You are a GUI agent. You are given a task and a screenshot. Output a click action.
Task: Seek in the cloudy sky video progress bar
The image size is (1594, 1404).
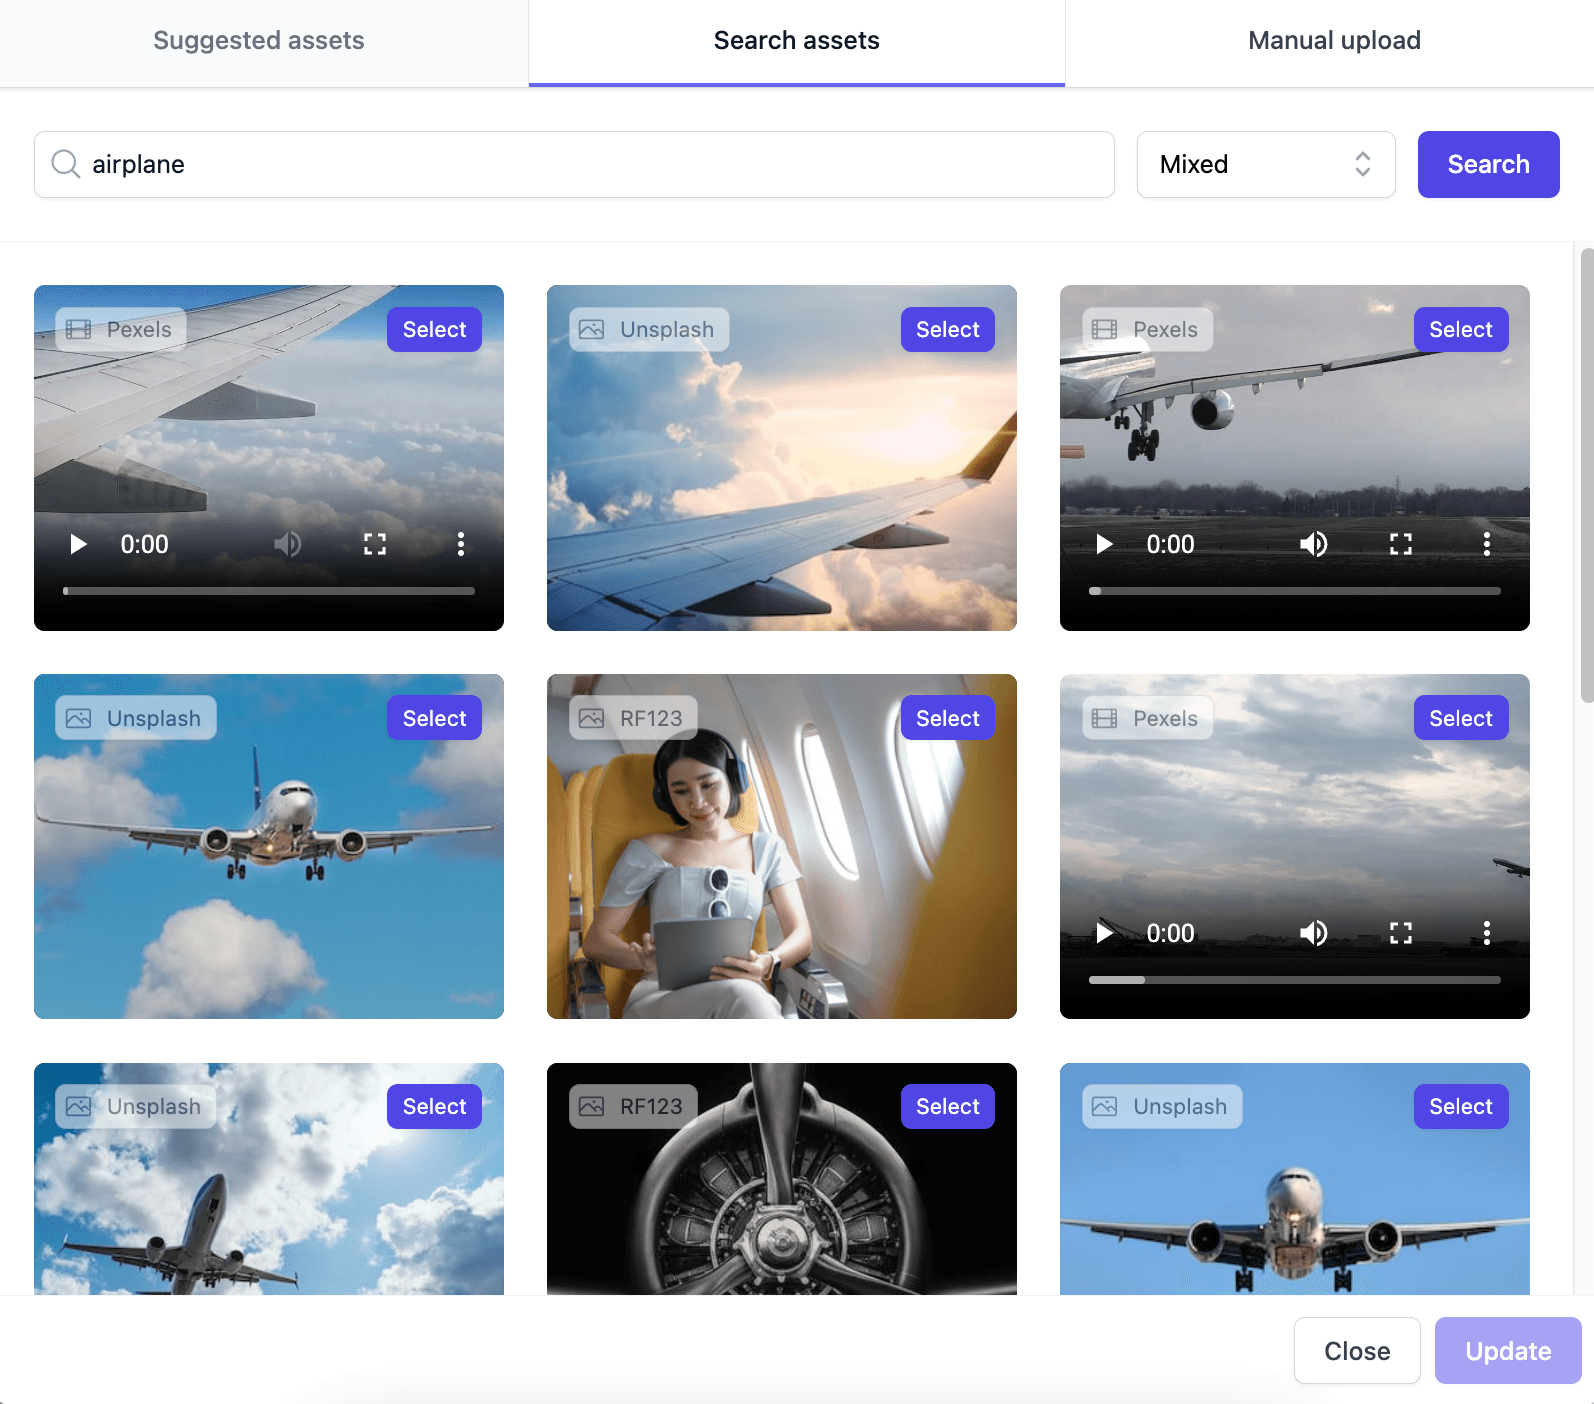pos(1294,980)
